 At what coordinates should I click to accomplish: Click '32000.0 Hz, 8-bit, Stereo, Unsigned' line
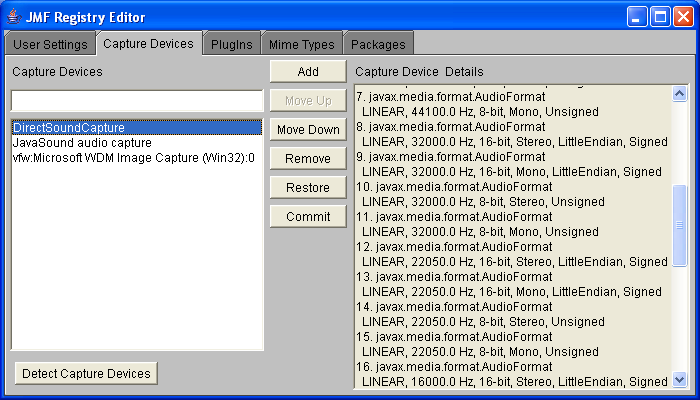point(483,202)
